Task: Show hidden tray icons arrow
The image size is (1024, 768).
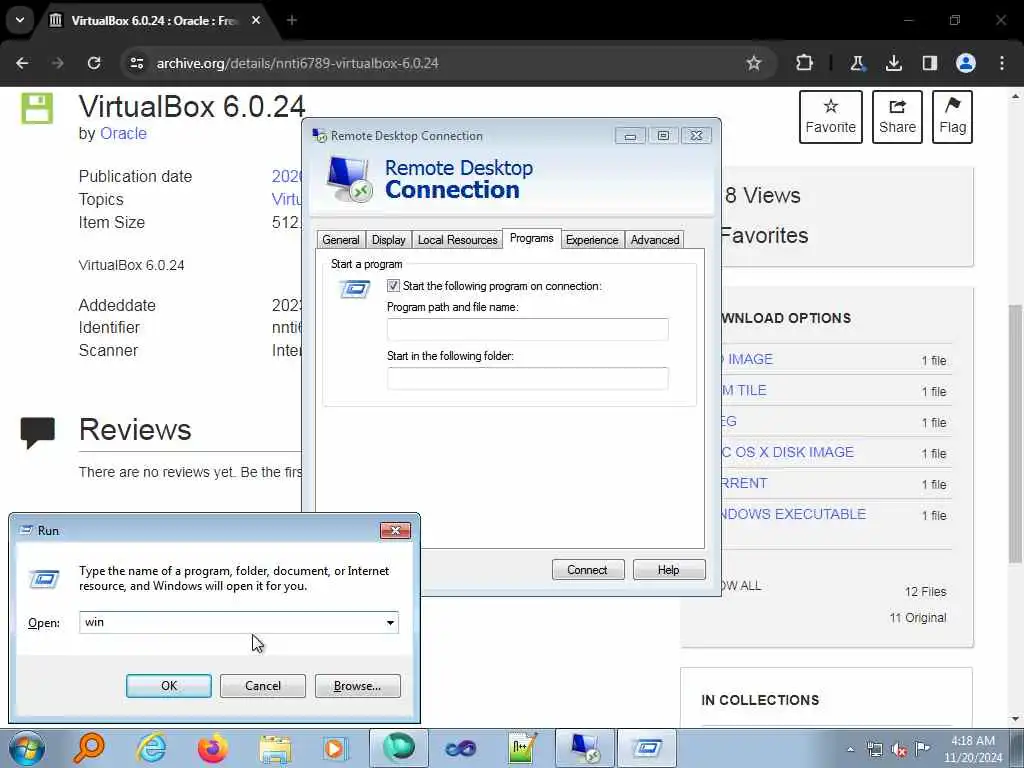Action: pyautogui.click(x=850, y=750)
